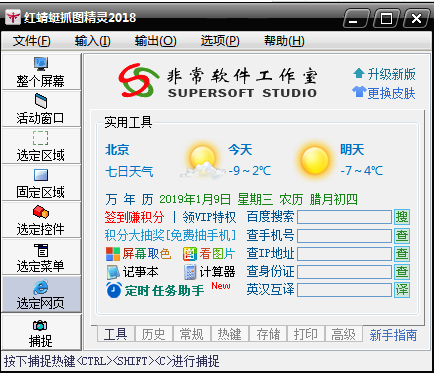Choose the 活动窗口 active window mode
The height and width of the screenshot is (373, 434).
(41, 108)
